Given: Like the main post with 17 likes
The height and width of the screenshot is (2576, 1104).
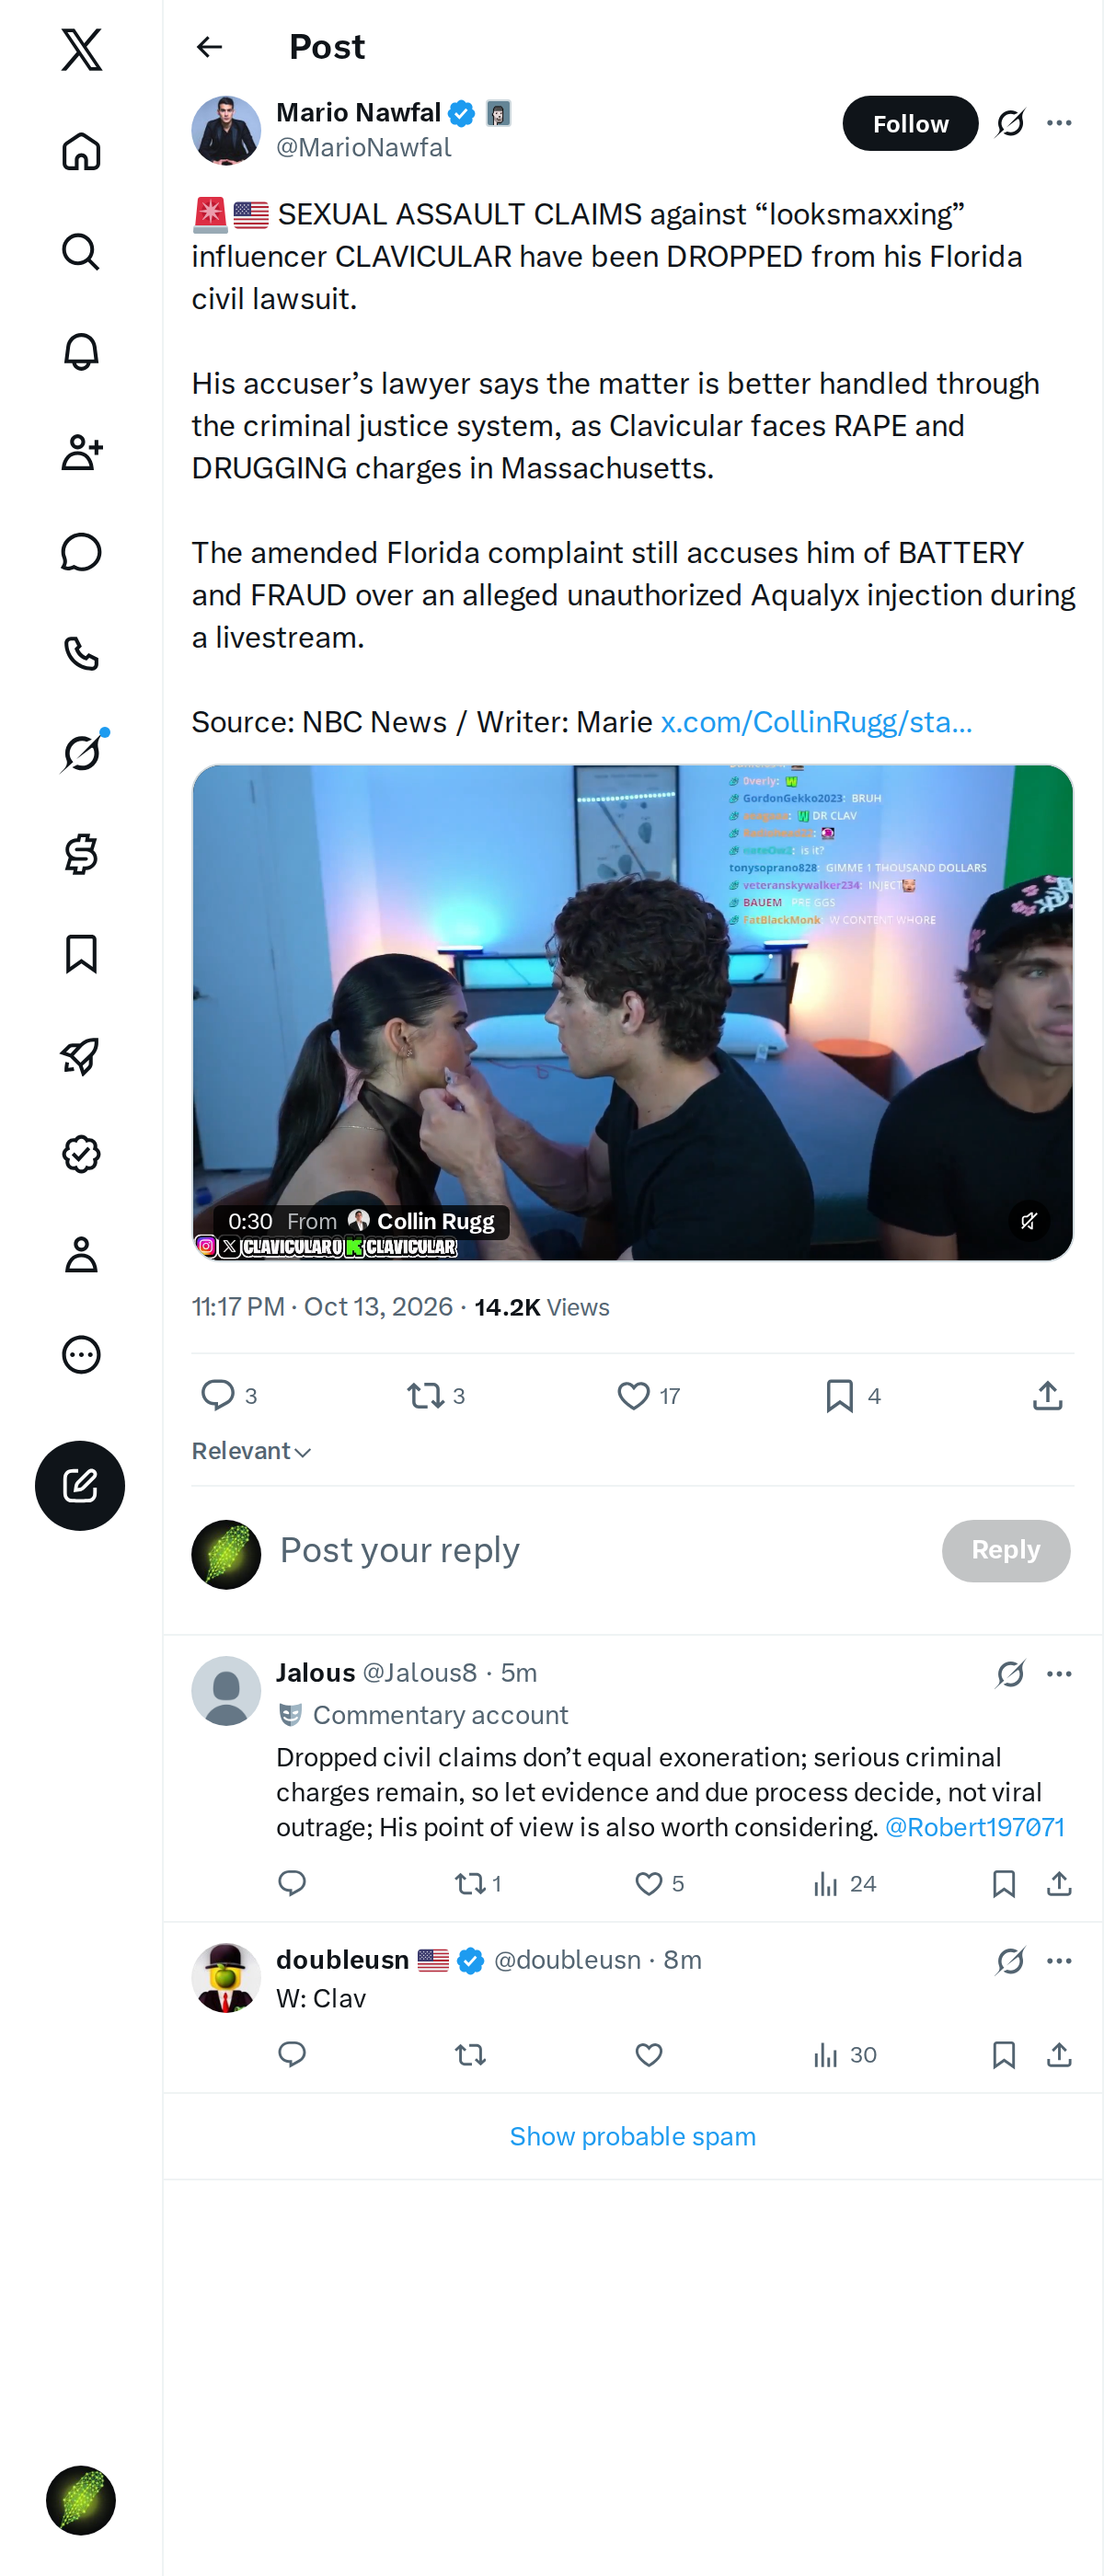Looking at the screenshot, I should tap(633, 1395).
